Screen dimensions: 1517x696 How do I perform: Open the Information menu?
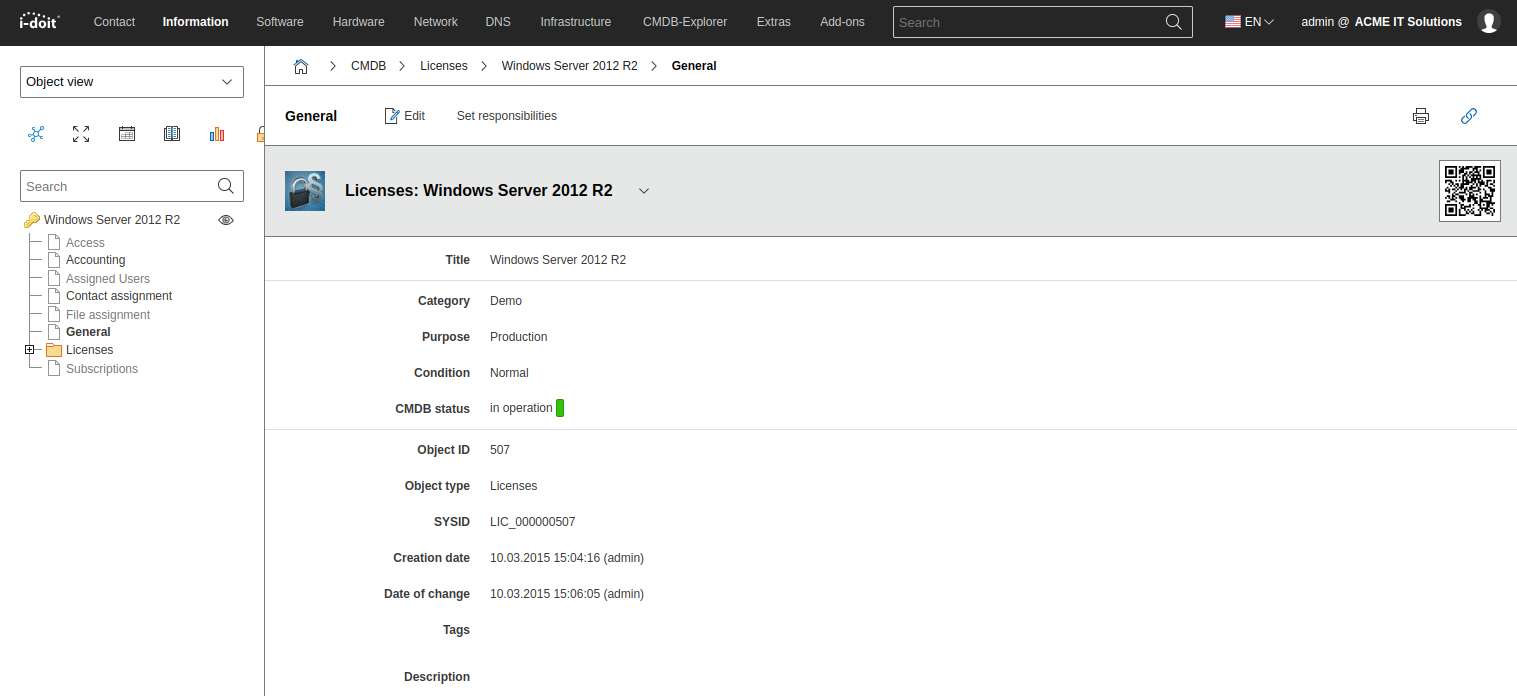[196, 21]
